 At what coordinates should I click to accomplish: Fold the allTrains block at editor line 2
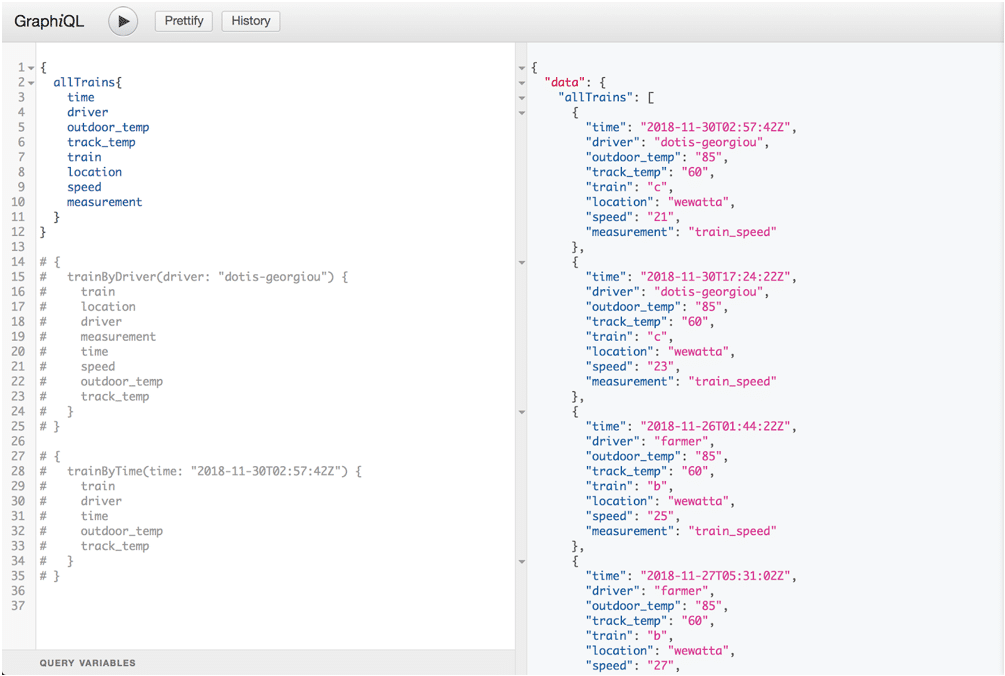point(31,83)
